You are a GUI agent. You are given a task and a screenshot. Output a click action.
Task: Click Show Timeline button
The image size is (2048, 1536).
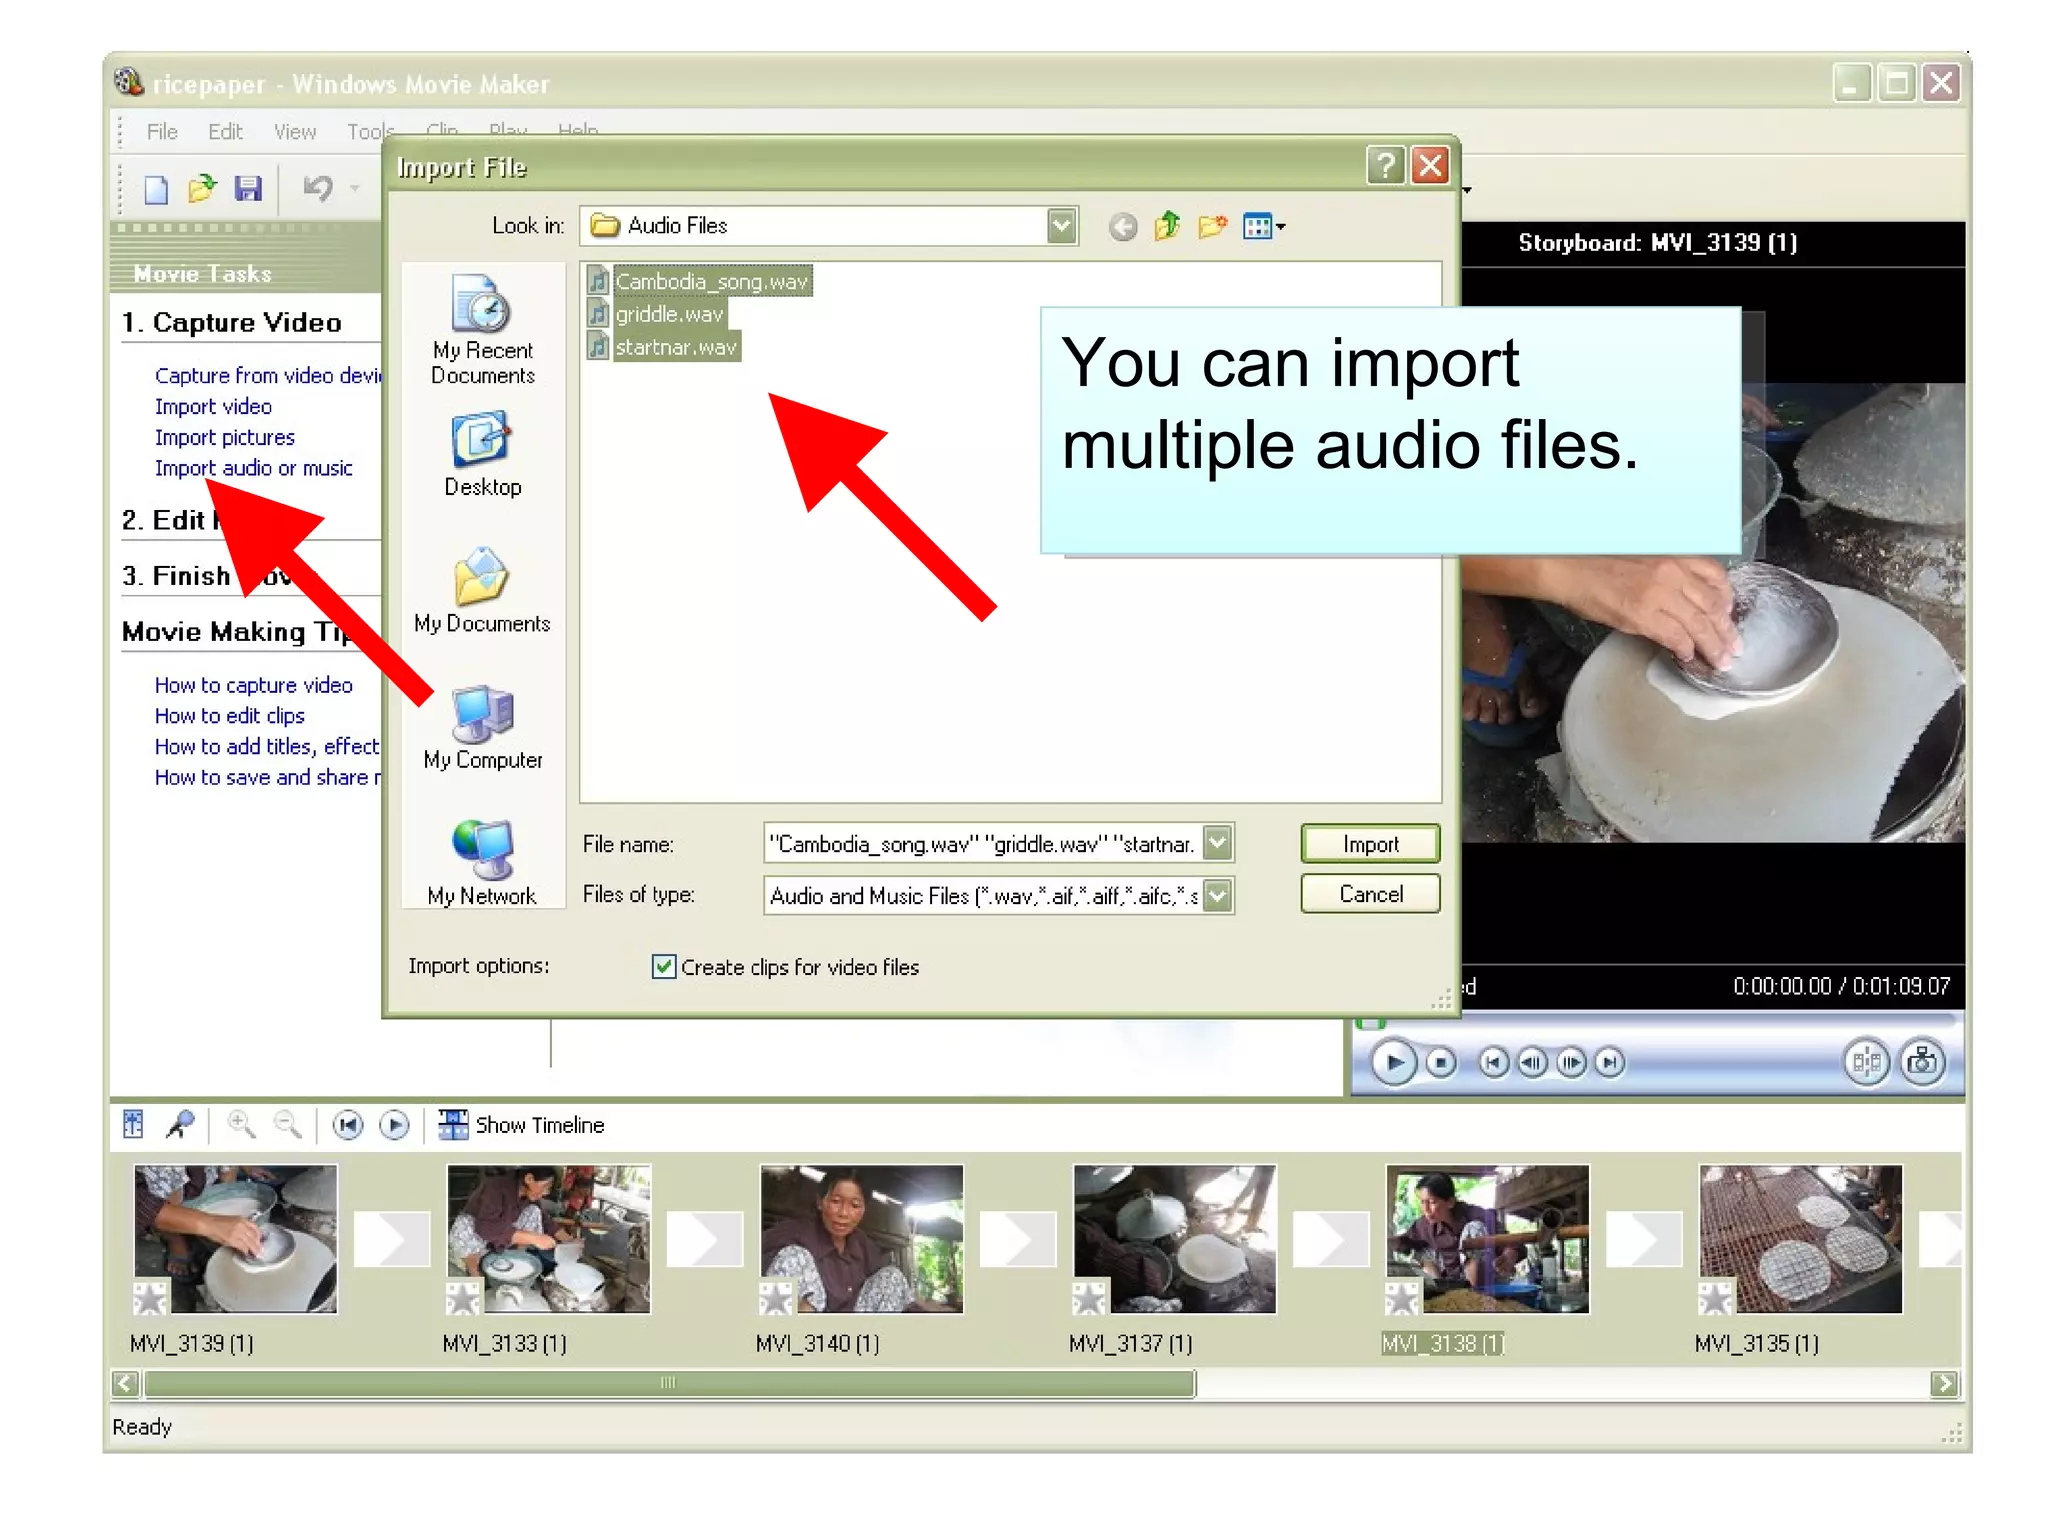point(522,1125)
